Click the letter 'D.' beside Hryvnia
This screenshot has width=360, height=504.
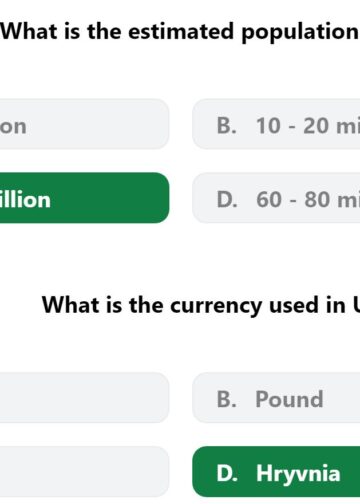pos(227,473)
